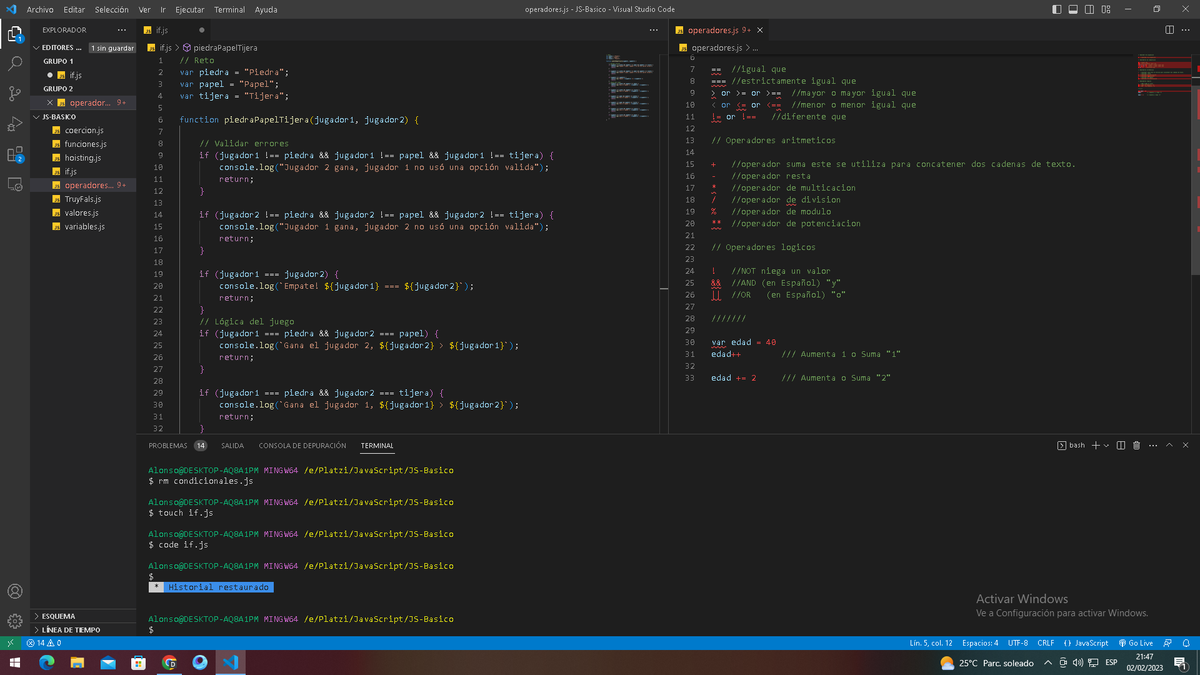Create a new terminal with plus icon

[1095, 445]
